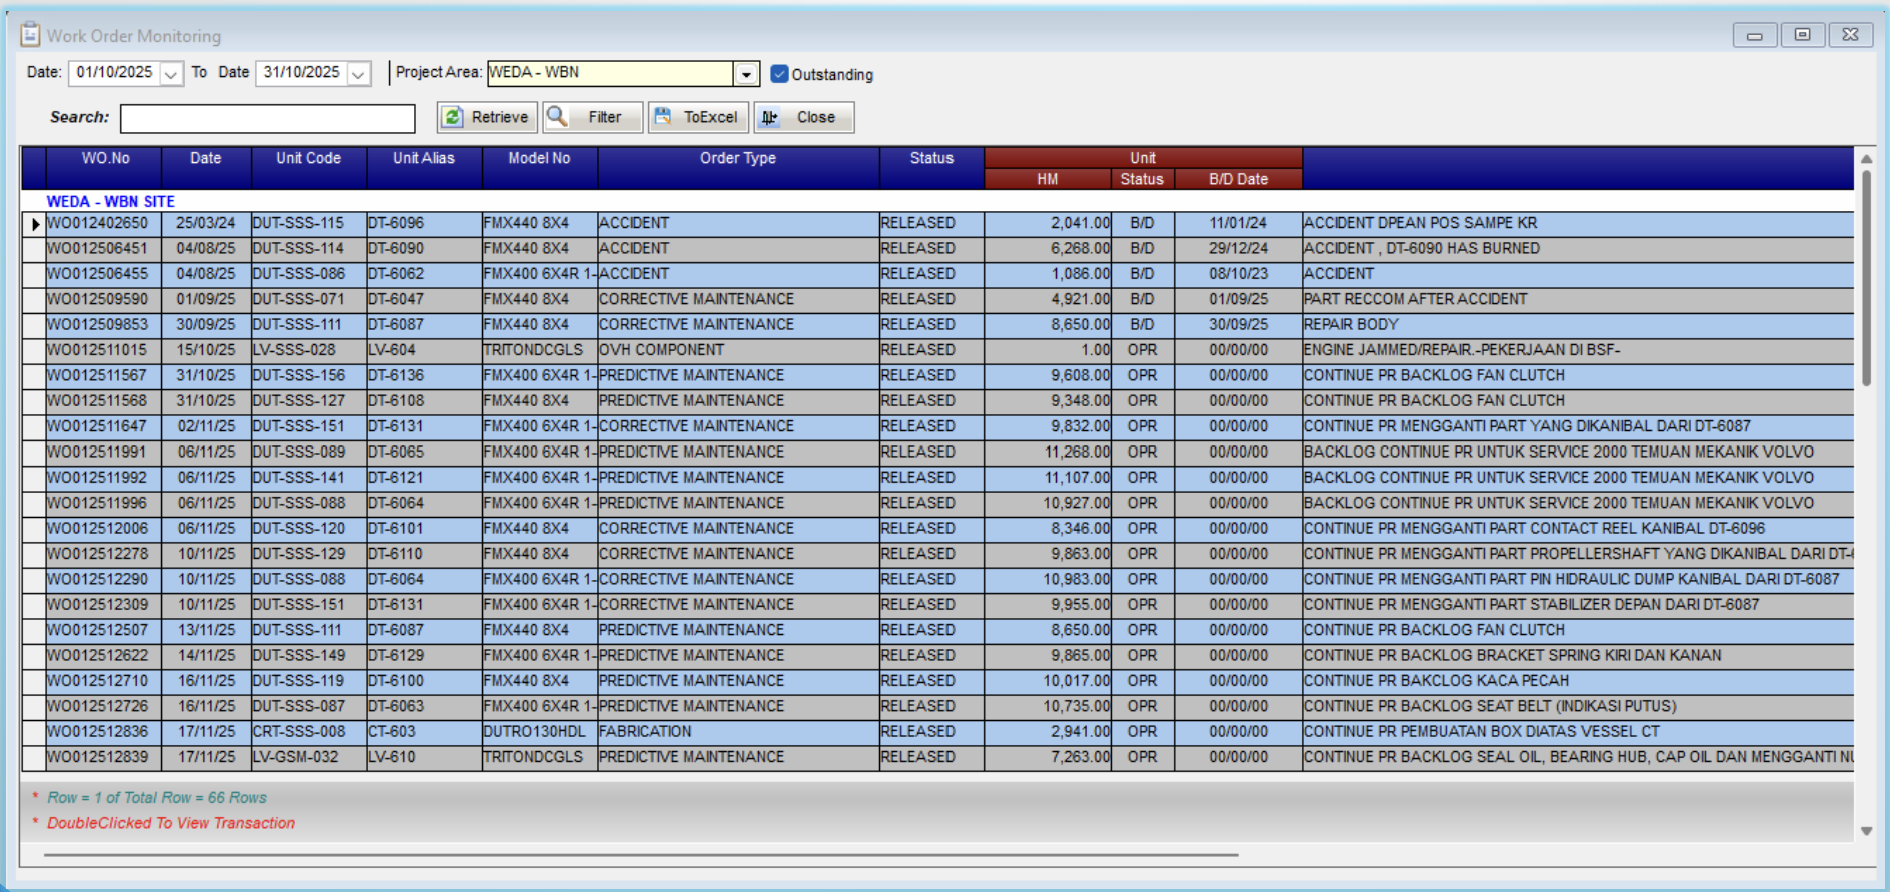The image size is (1890, 892).
Task: Click REPAIR BODY description cell
Action: [x=1578, y=324]
